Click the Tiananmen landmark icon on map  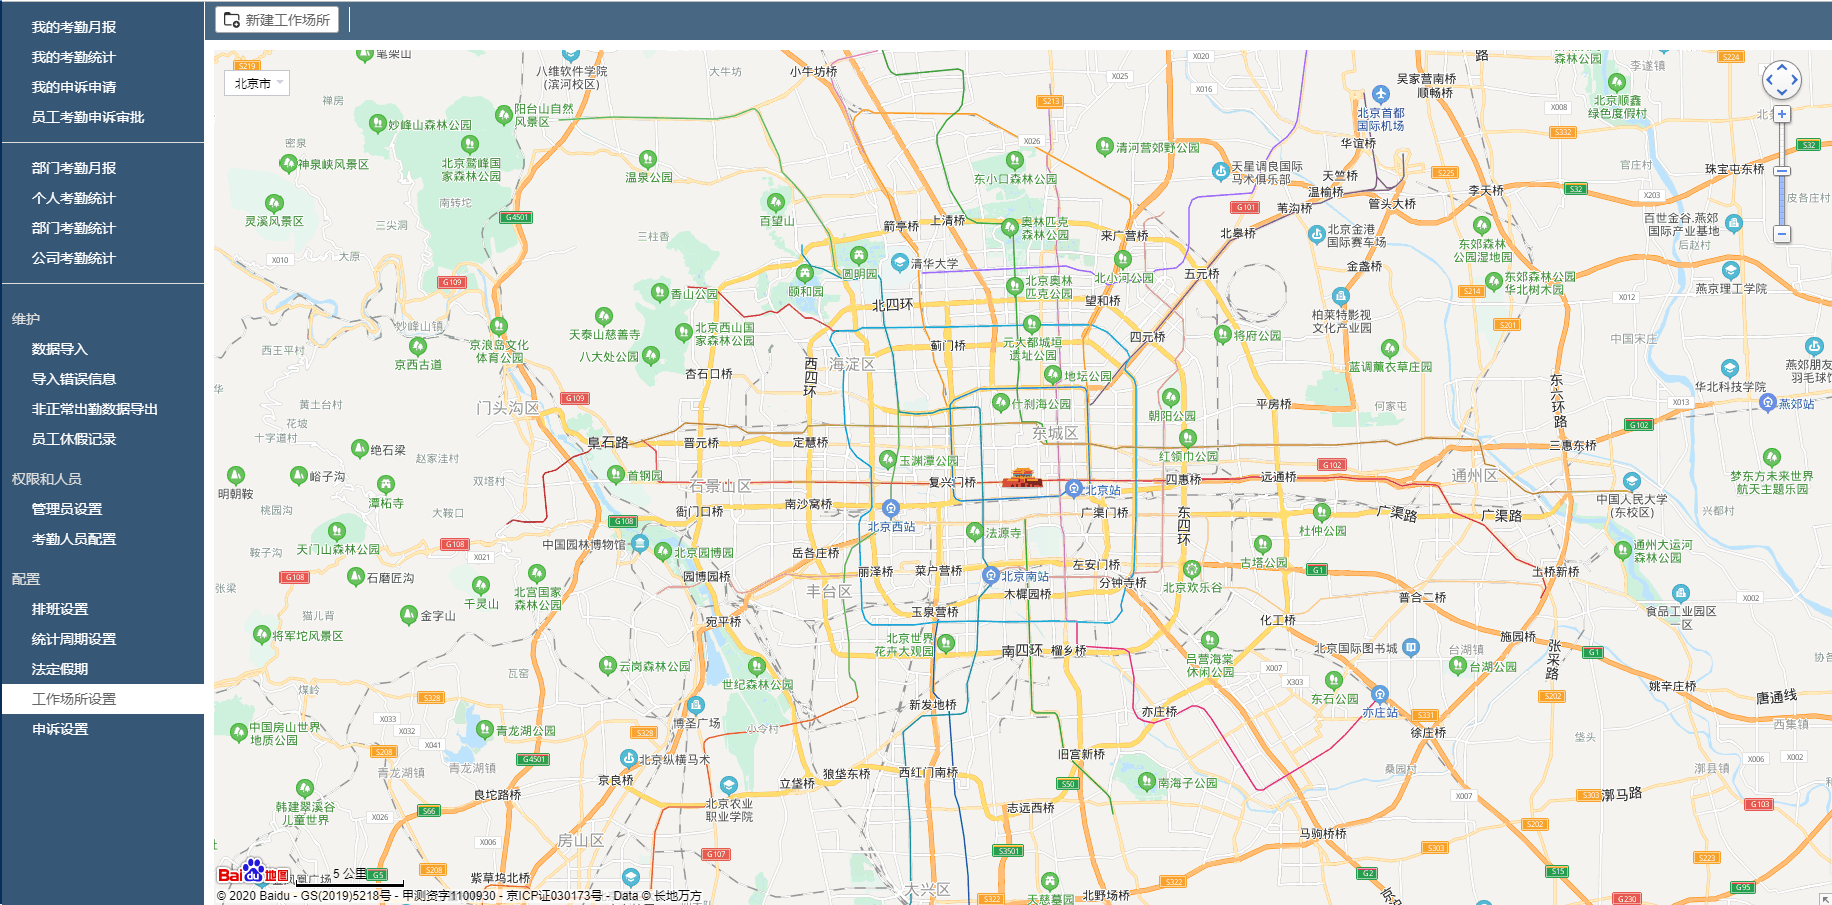[x=1022, y=478]
